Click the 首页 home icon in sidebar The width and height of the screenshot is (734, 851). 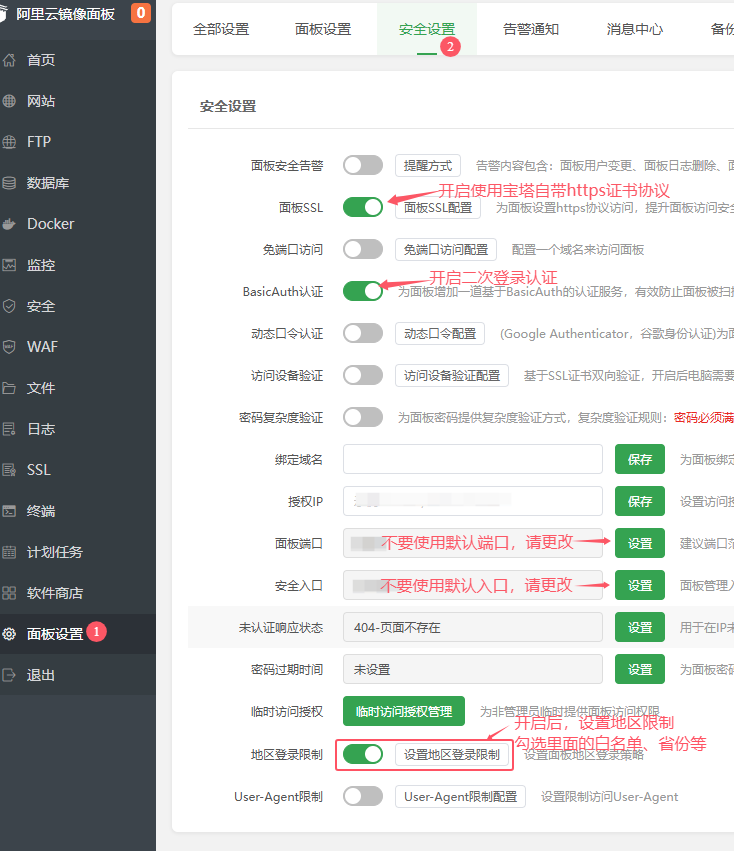[10, 60]
